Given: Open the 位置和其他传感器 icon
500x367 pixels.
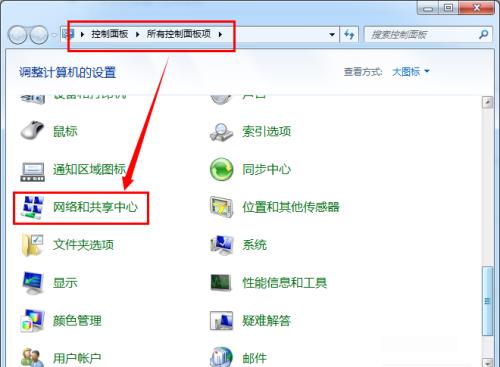Looking at the screenshot, I should click(221, 207).
